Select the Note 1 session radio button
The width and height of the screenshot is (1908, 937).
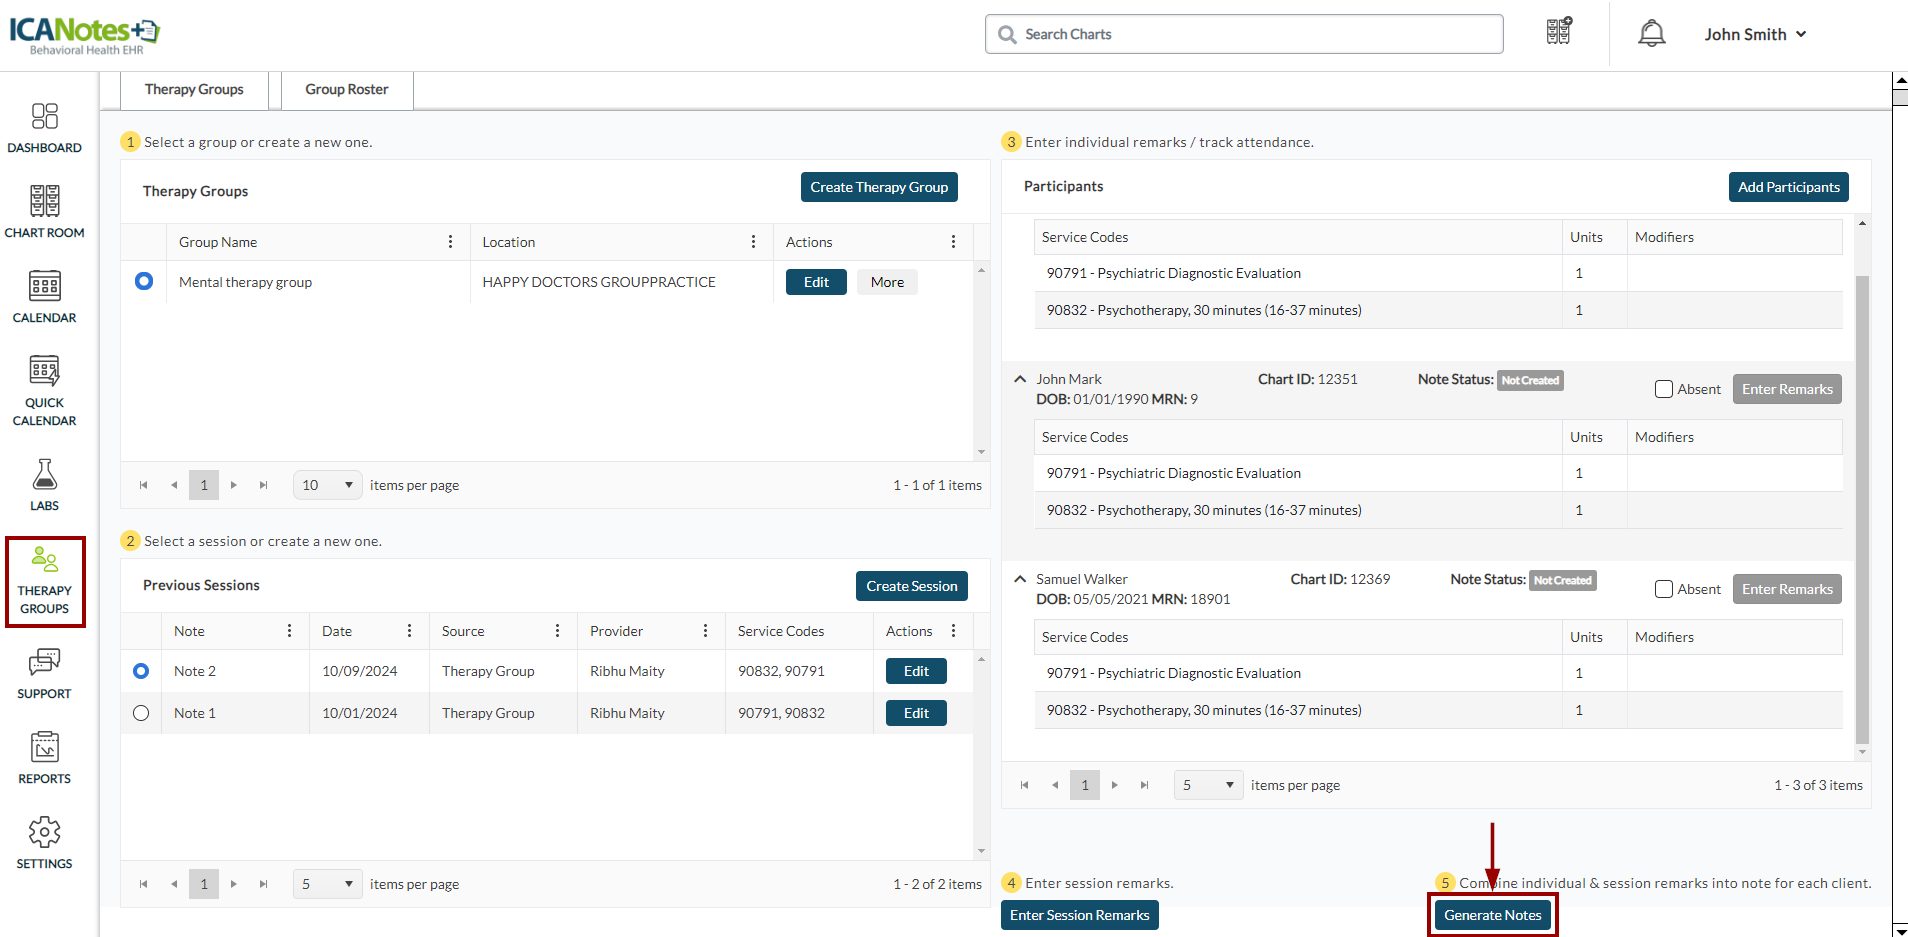tap(141, 713)
